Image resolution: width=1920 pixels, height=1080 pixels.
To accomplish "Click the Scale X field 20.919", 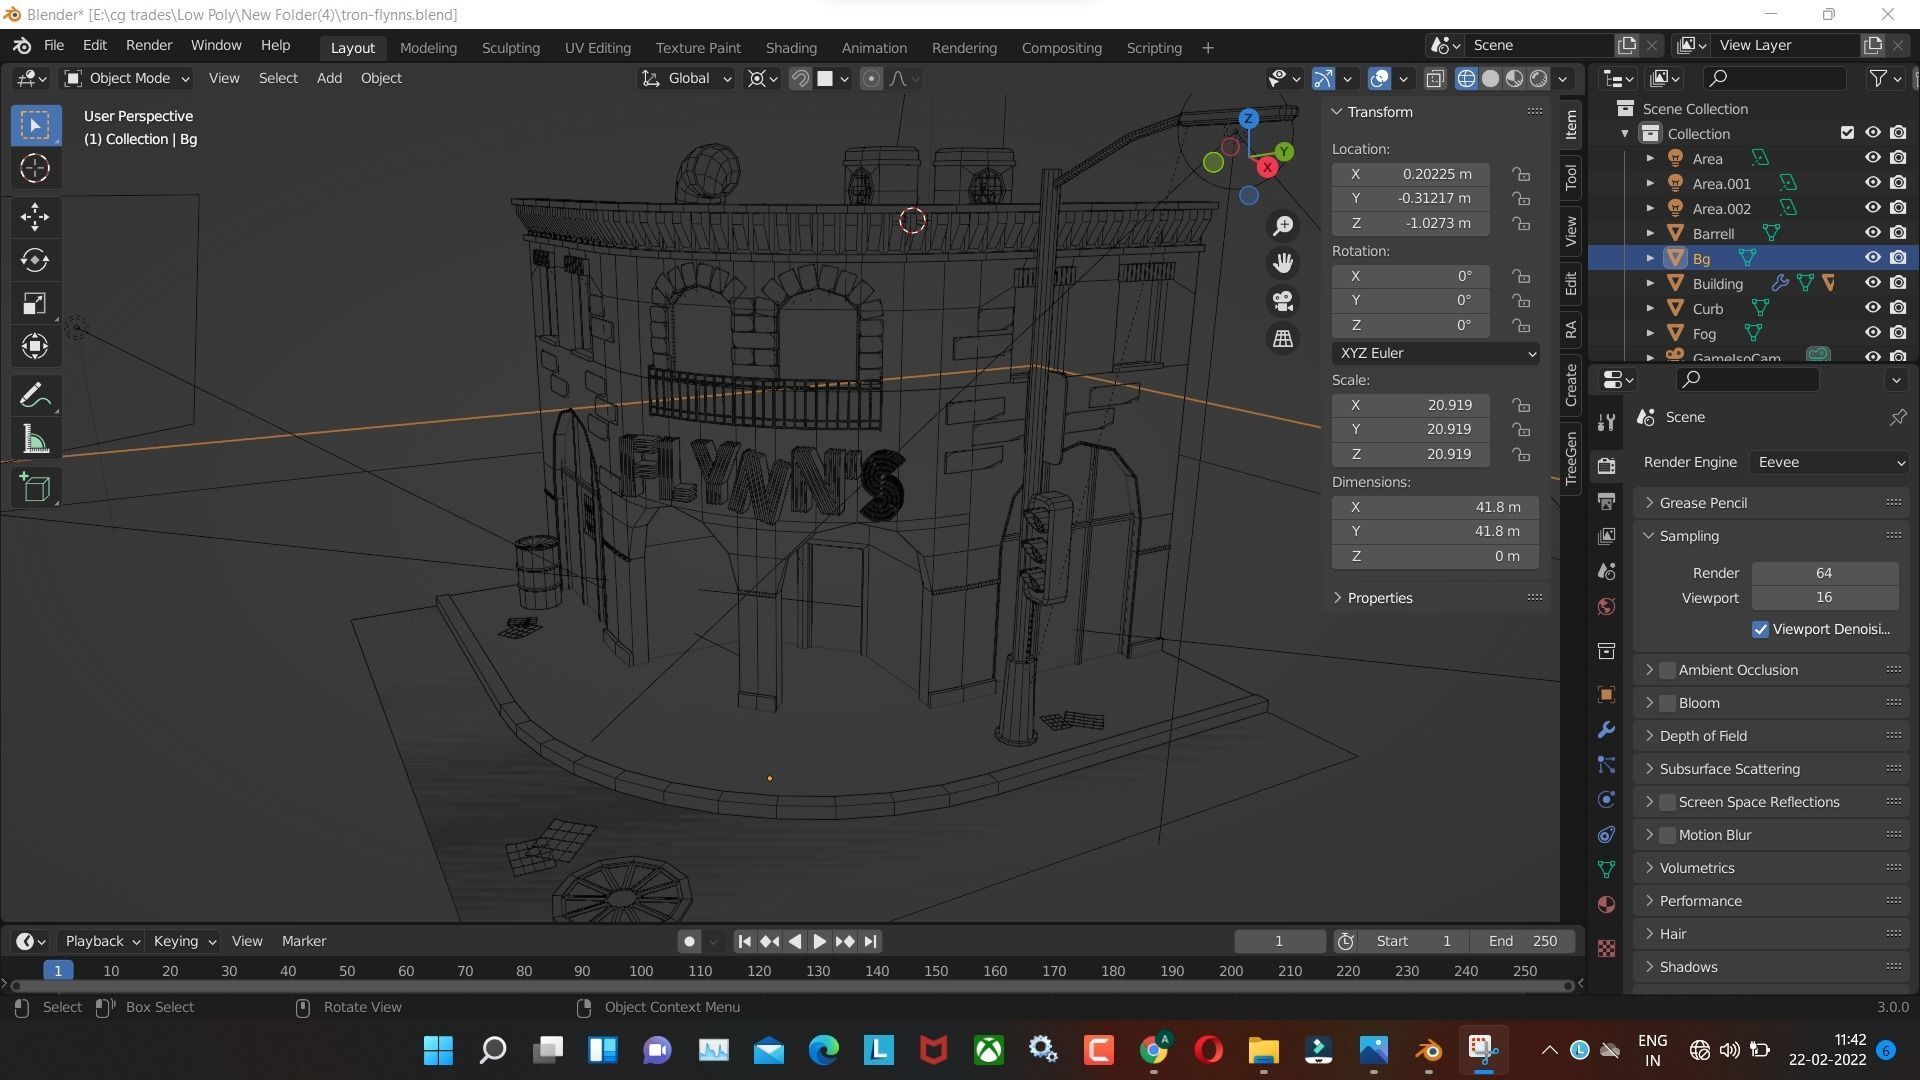I will coord(1411,405).
